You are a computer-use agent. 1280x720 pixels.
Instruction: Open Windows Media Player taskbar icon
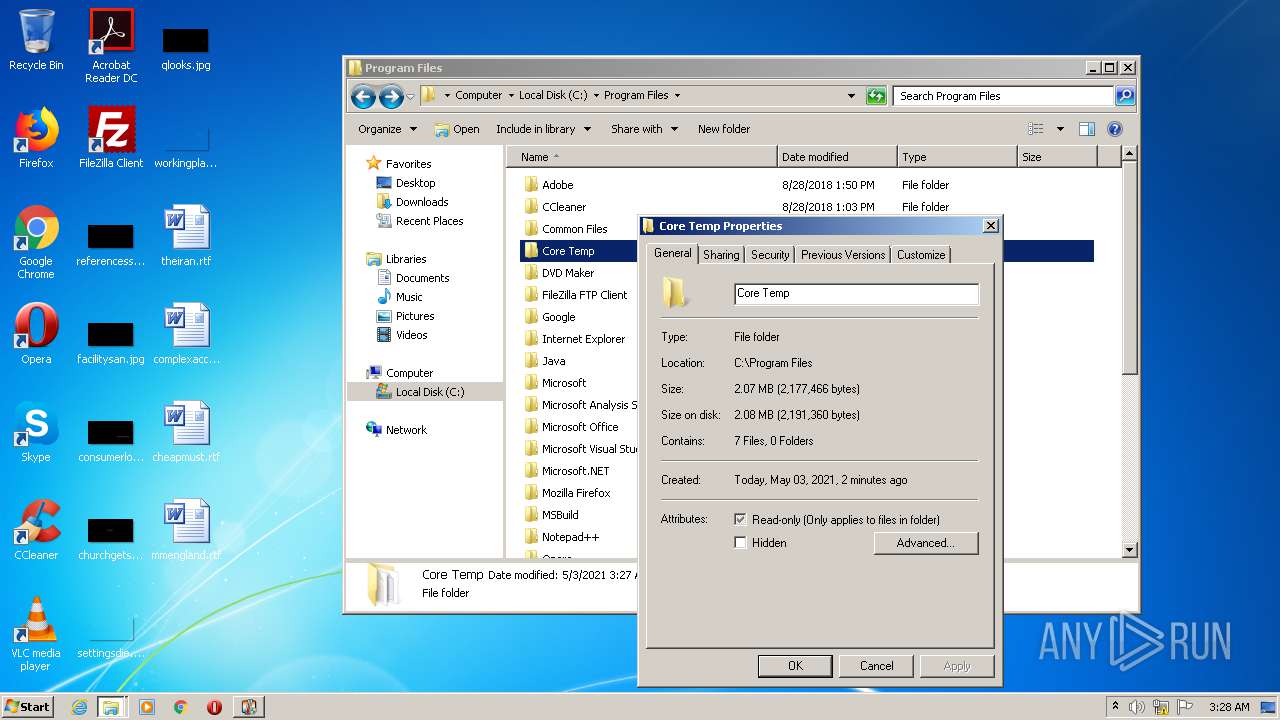[147, 707]
